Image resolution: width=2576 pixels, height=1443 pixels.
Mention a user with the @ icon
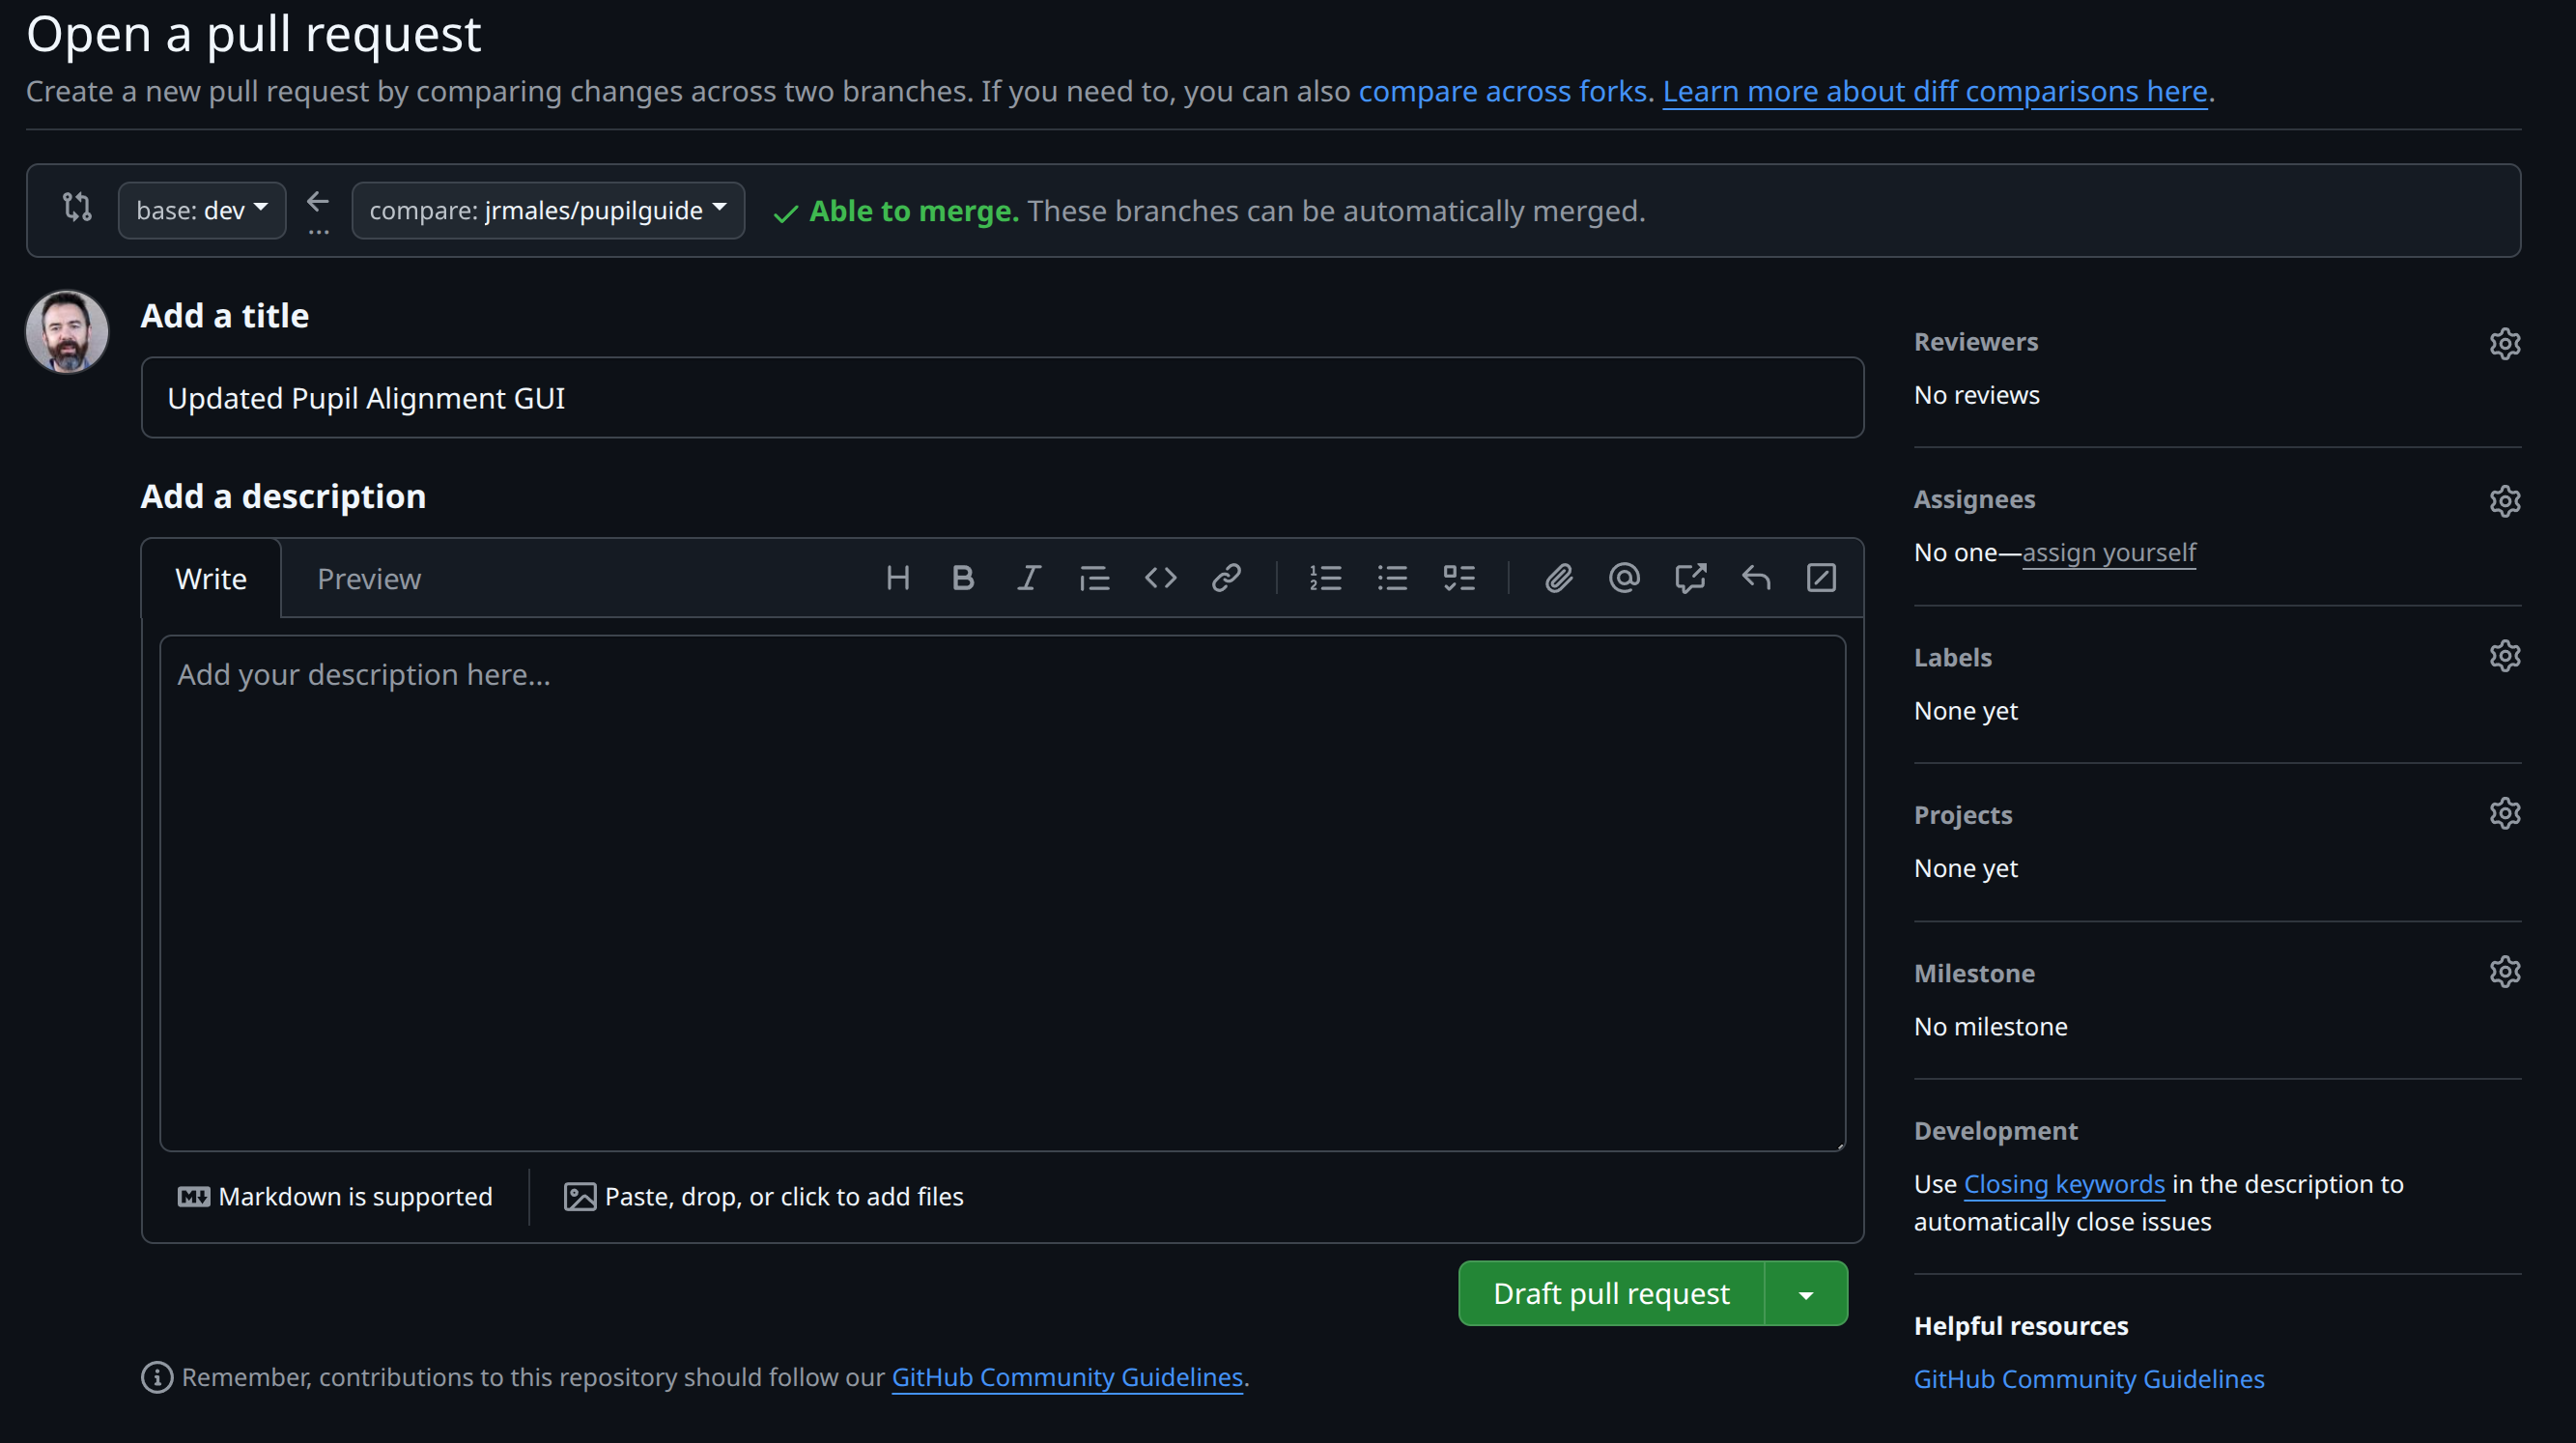coord(1624,578)
